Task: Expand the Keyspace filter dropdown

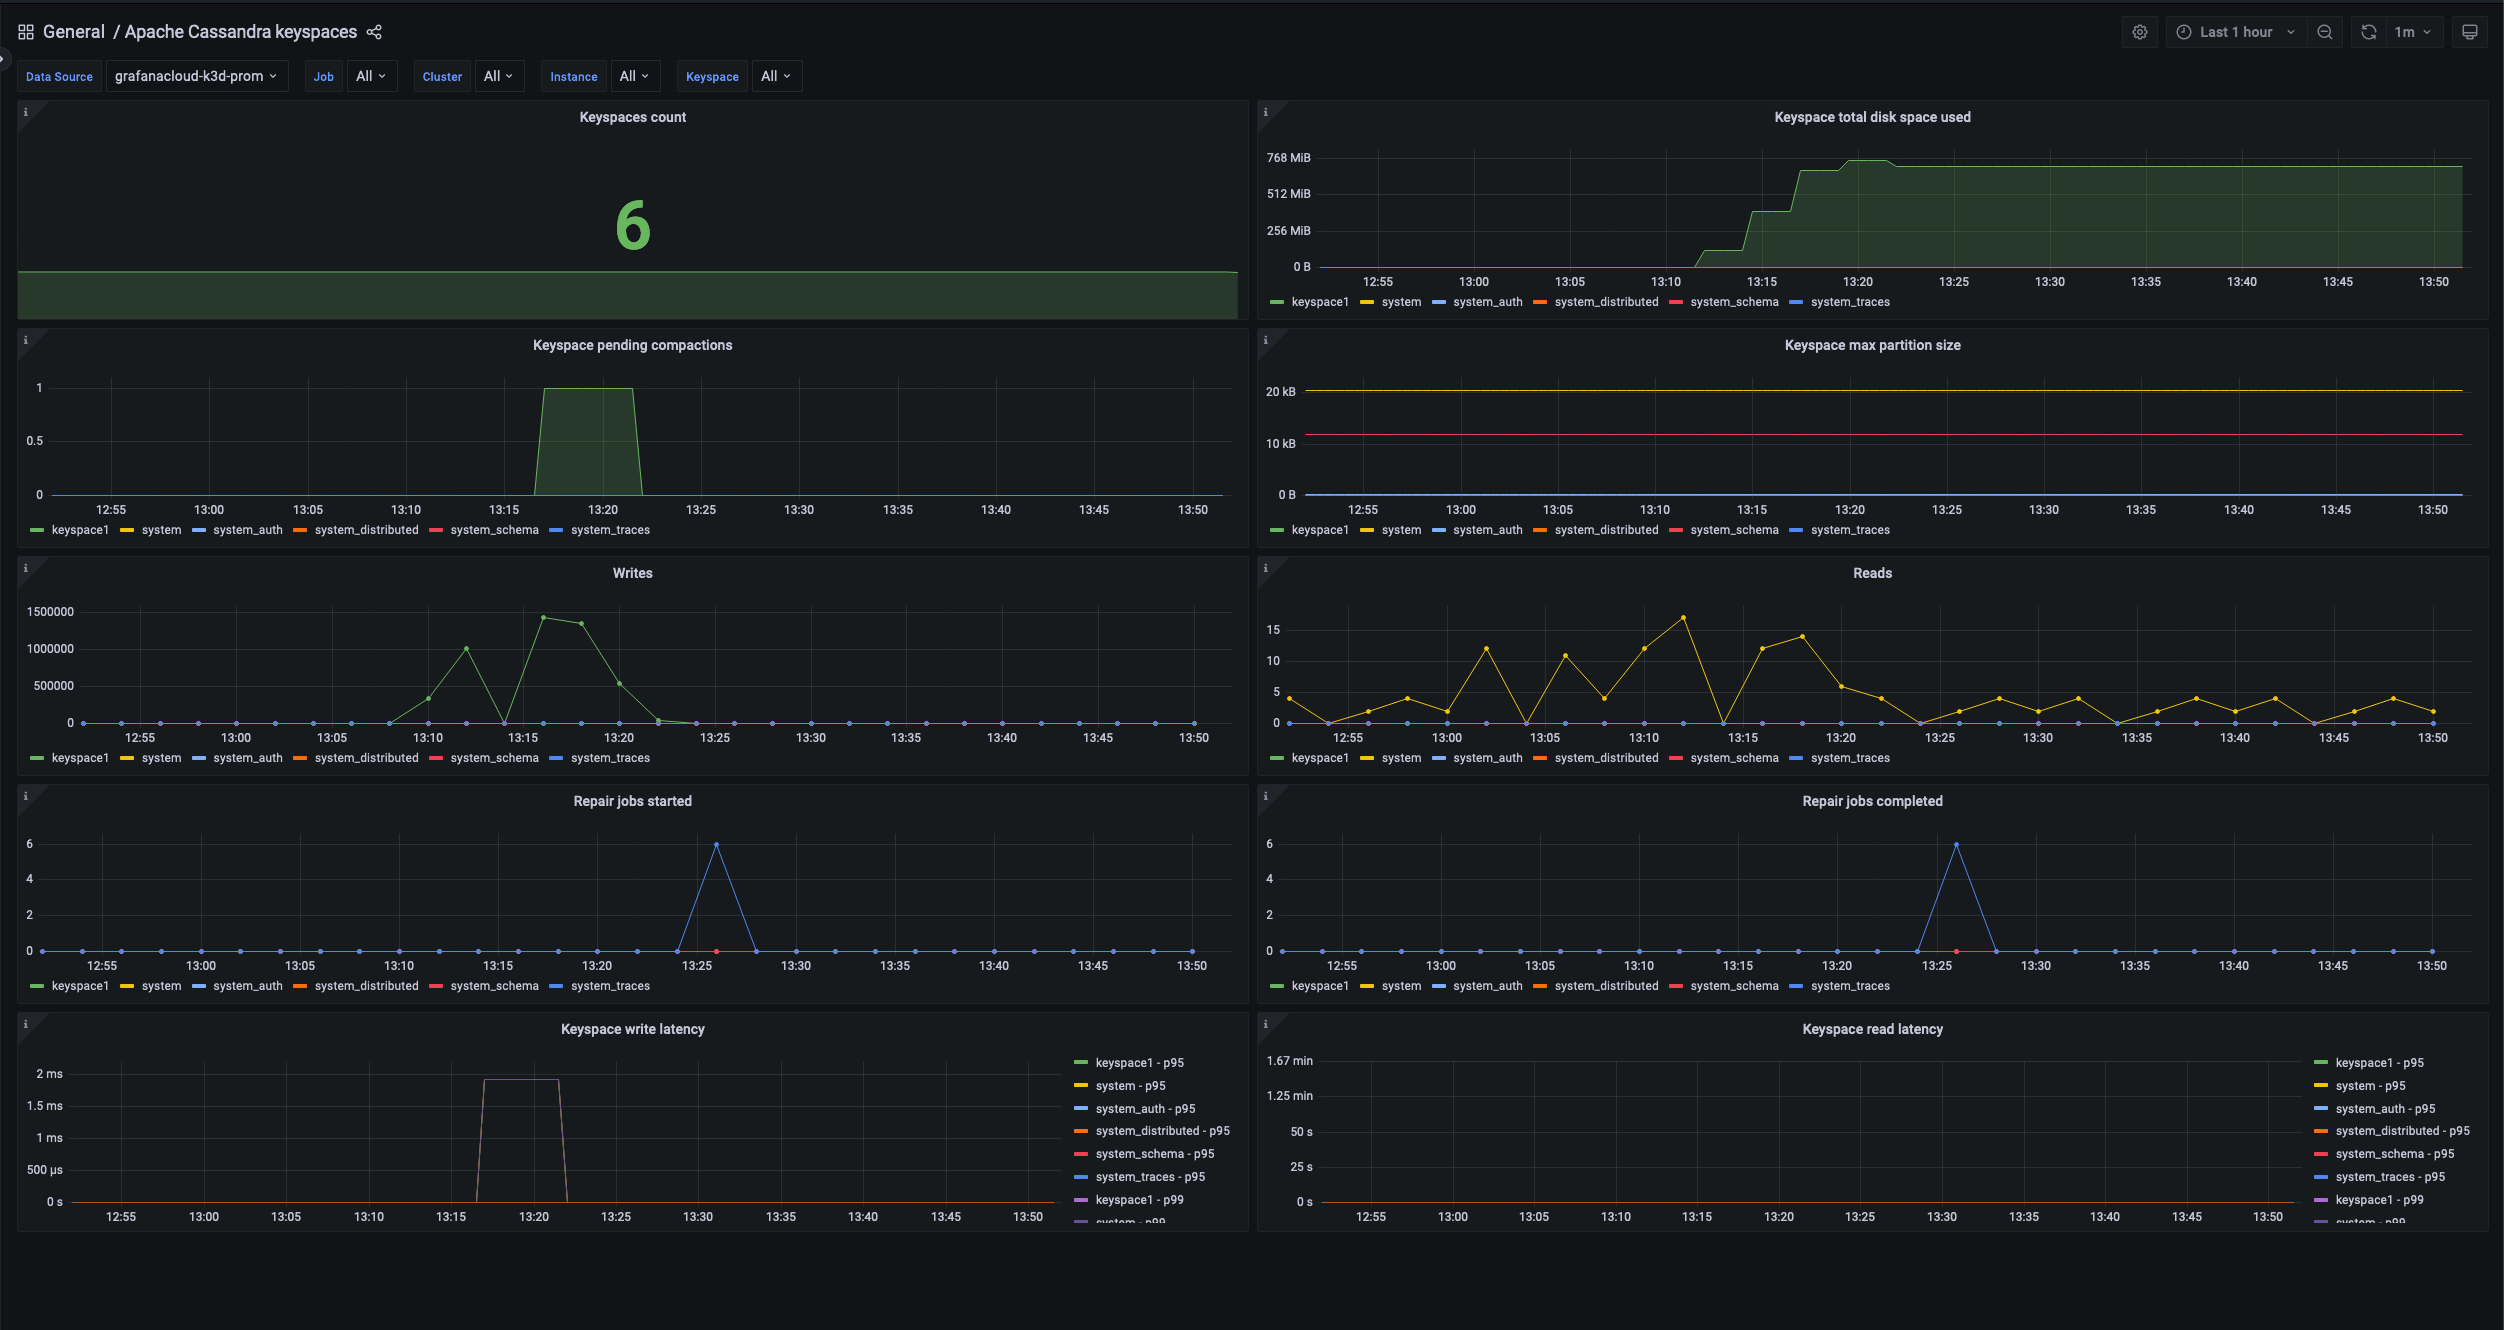Action: coord(773,76)
